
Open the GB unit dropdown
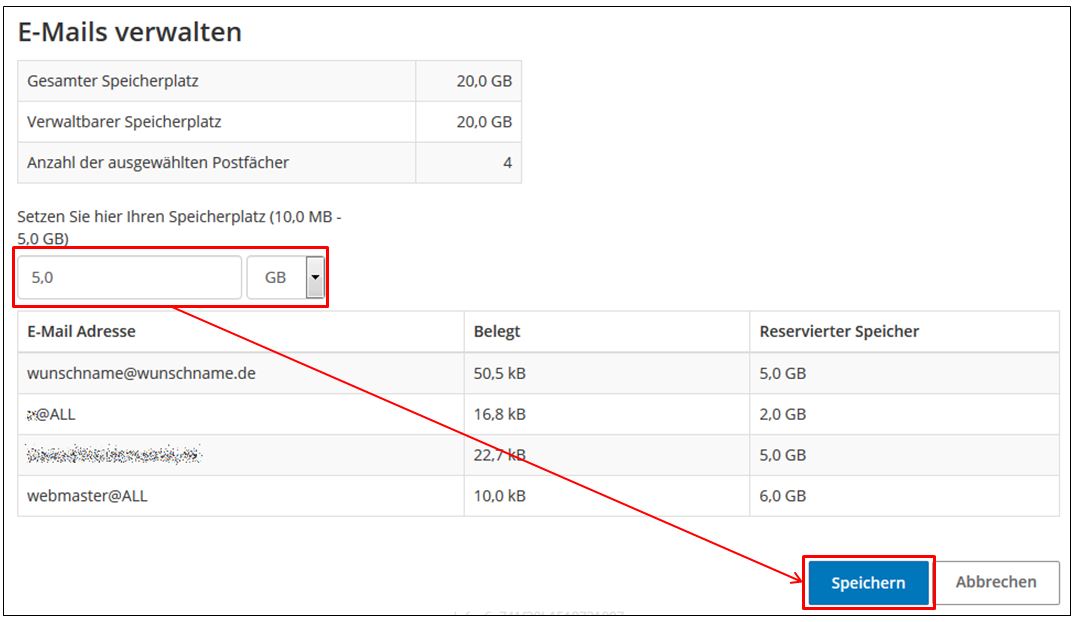[x=287, y=278]
